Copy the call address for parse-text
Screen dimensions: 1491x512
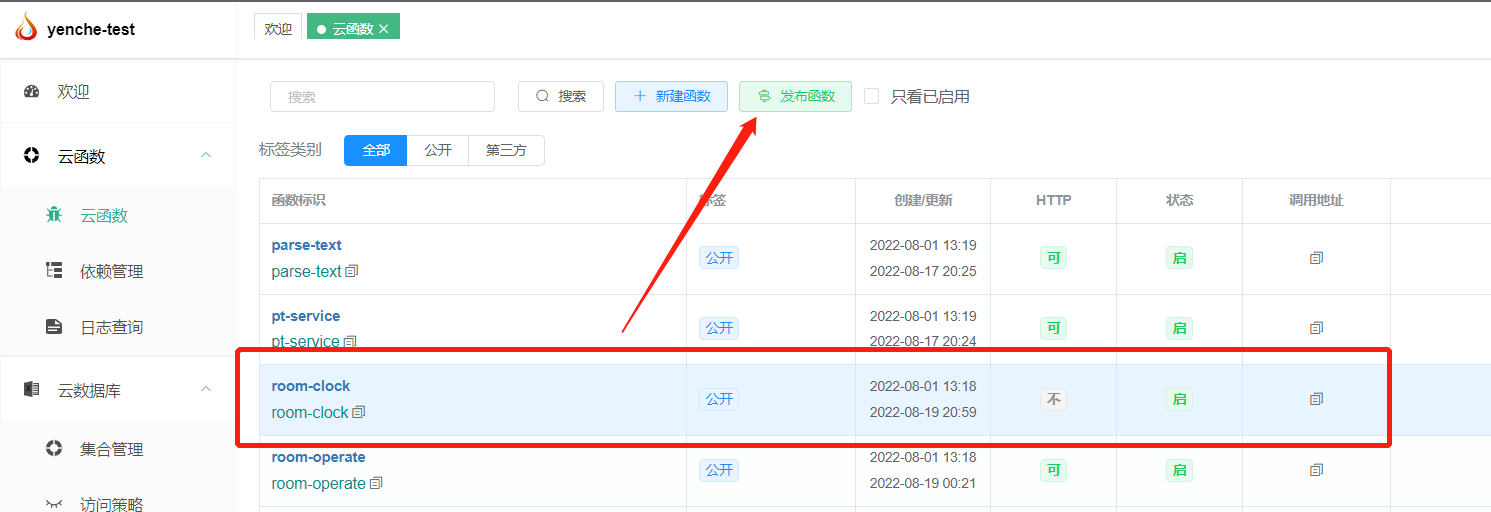(x=1316, y=258)
